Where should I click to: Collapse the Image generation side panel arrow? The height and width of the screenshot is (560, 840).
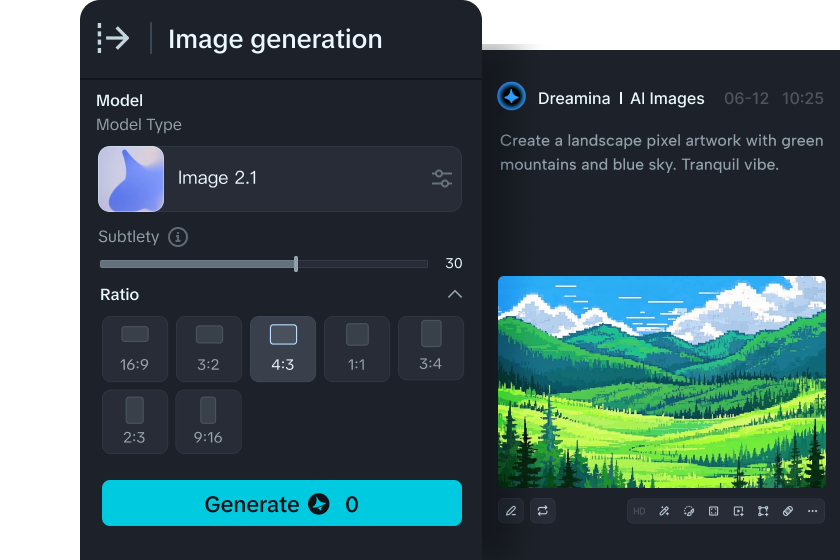(114, 39)
